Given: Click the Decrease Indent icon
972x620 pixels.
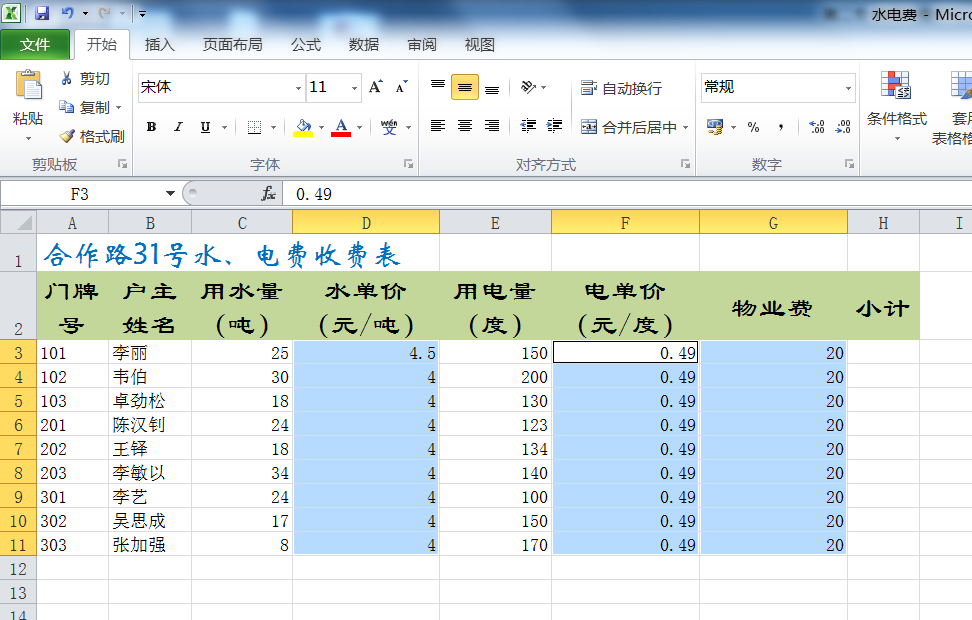Looking at the screenshot, I should 529,126.
